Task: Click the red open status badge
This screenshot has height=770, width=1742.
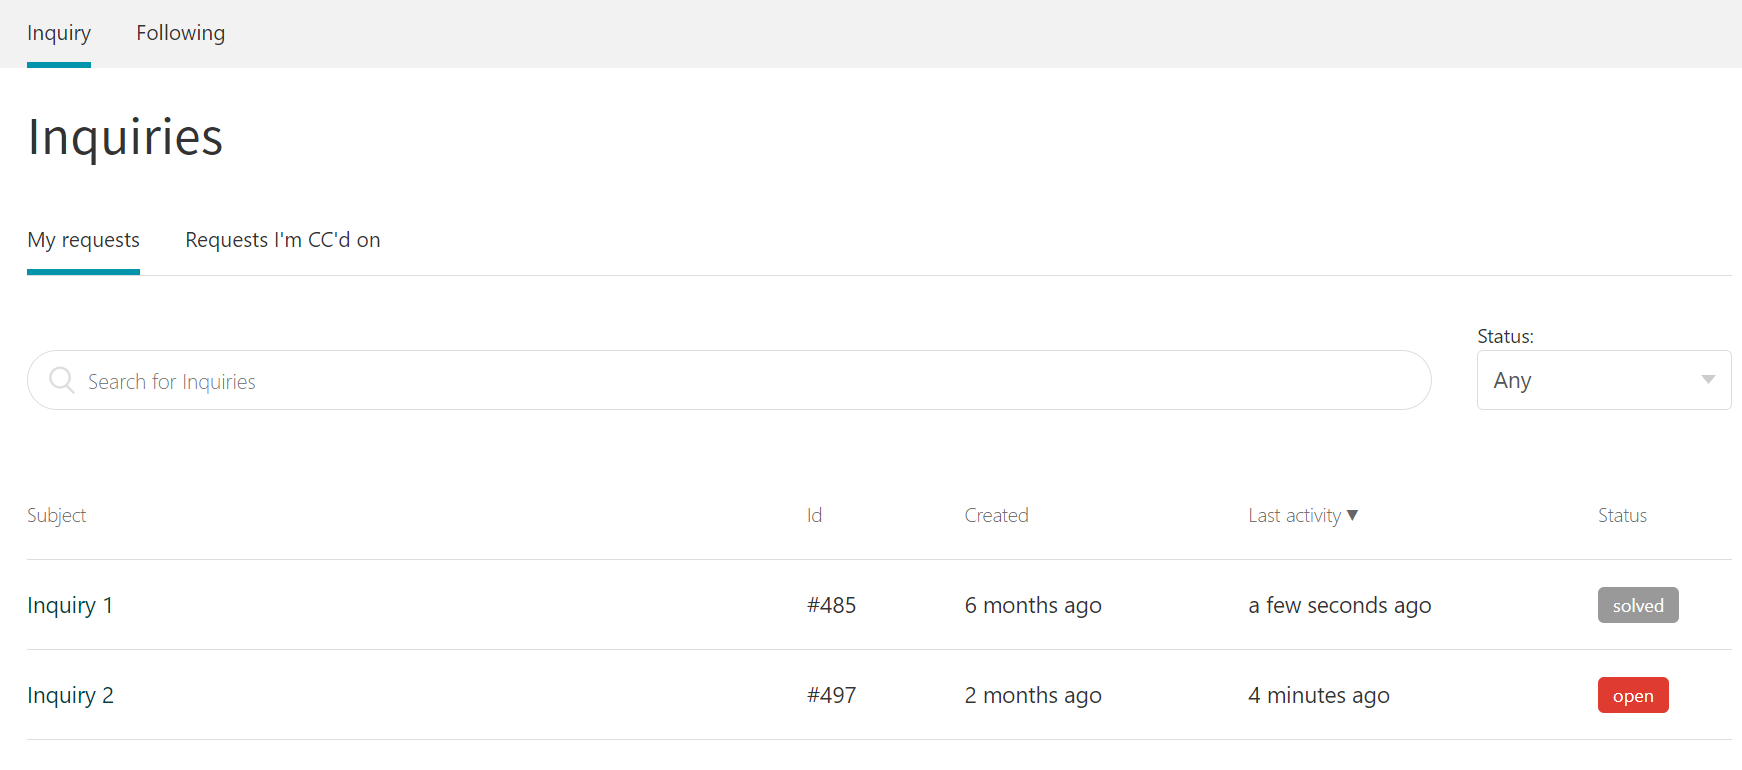Action: point(1633,695)
